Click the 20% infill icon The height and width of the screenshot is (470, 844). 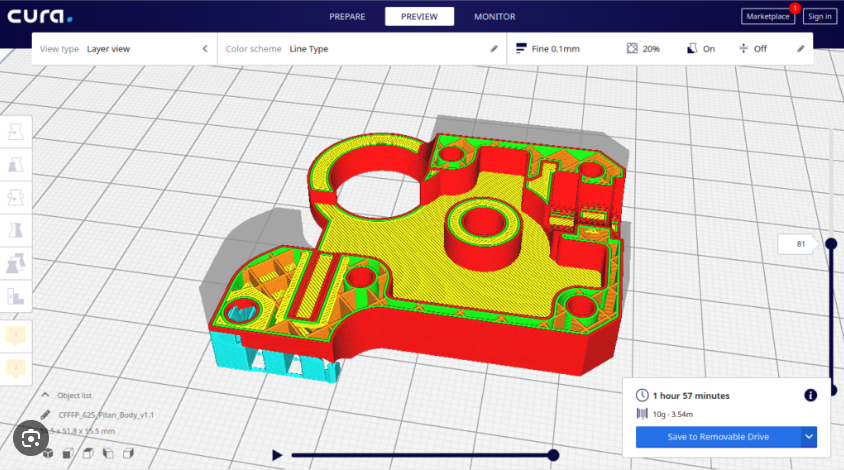click(x=632, y=48)
